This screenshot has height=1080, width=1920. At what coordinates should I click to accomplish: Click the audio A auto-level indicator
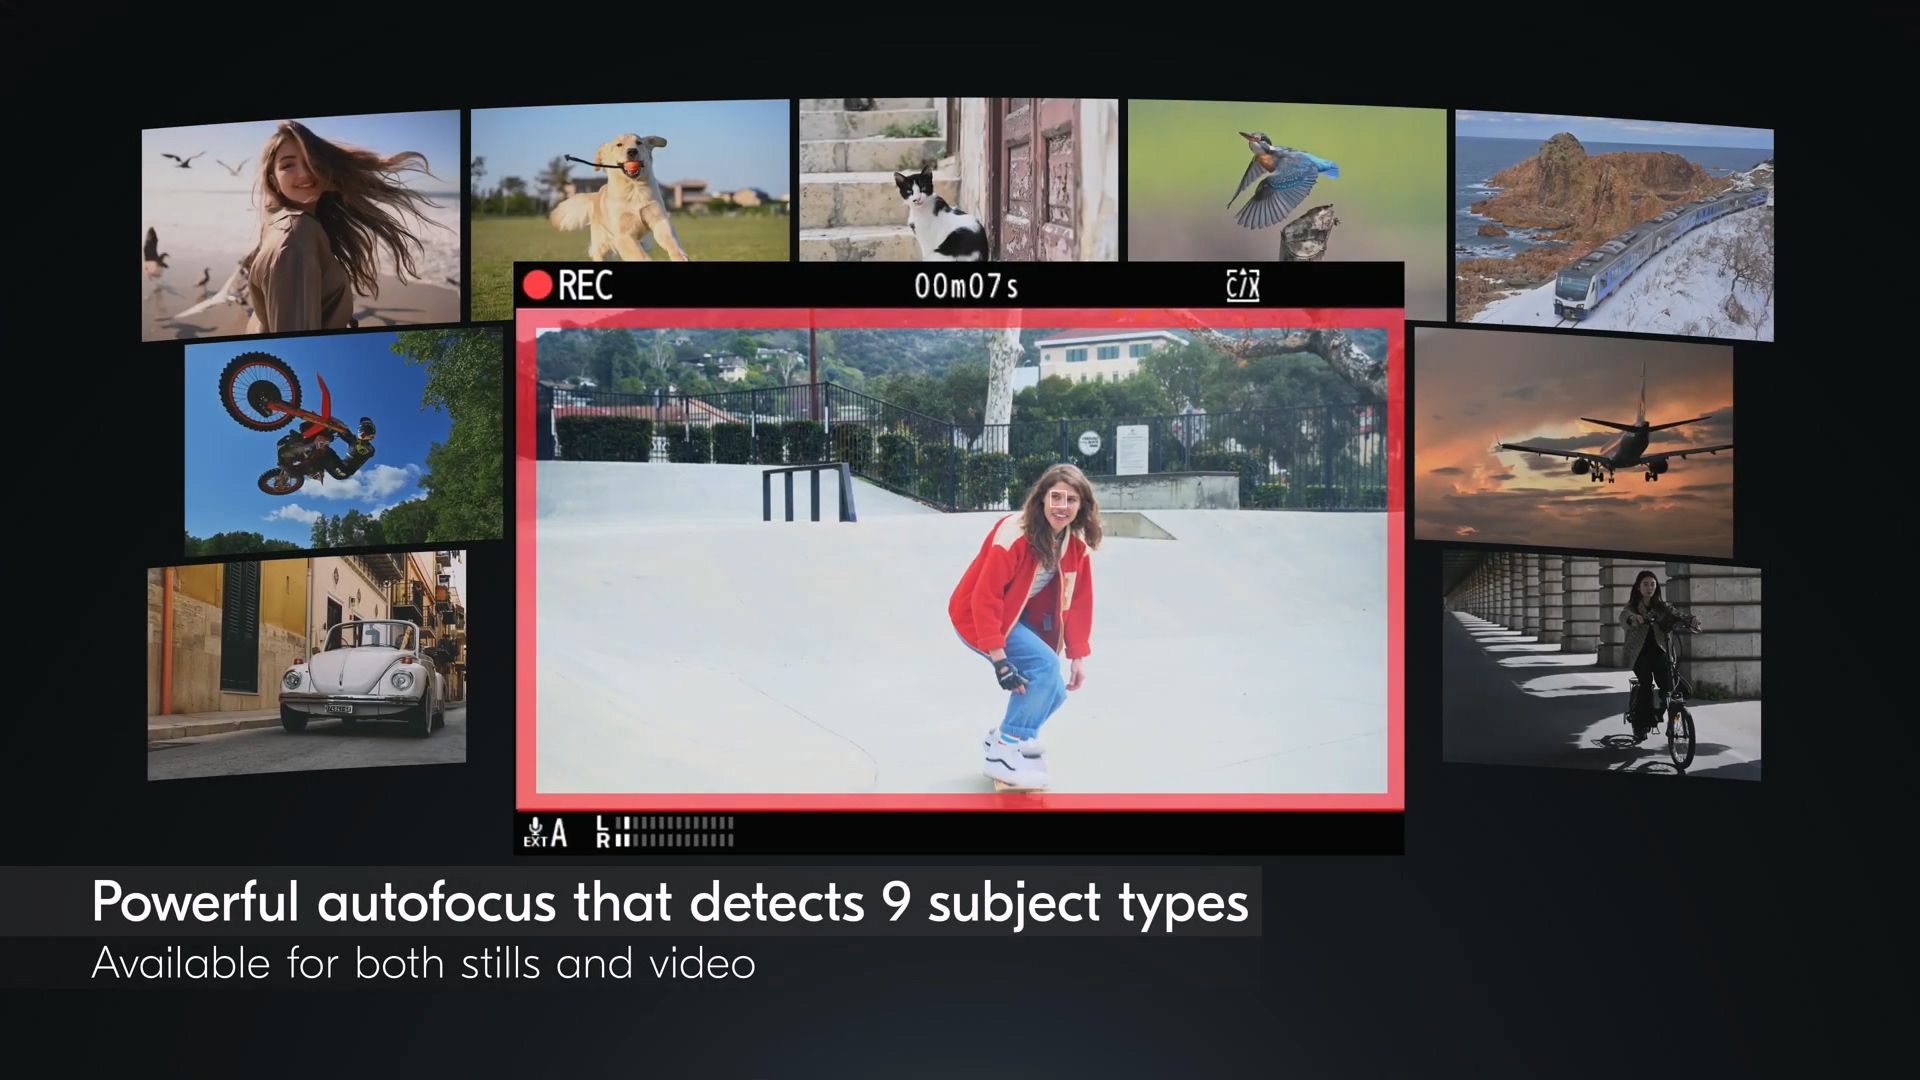[559, 832]
